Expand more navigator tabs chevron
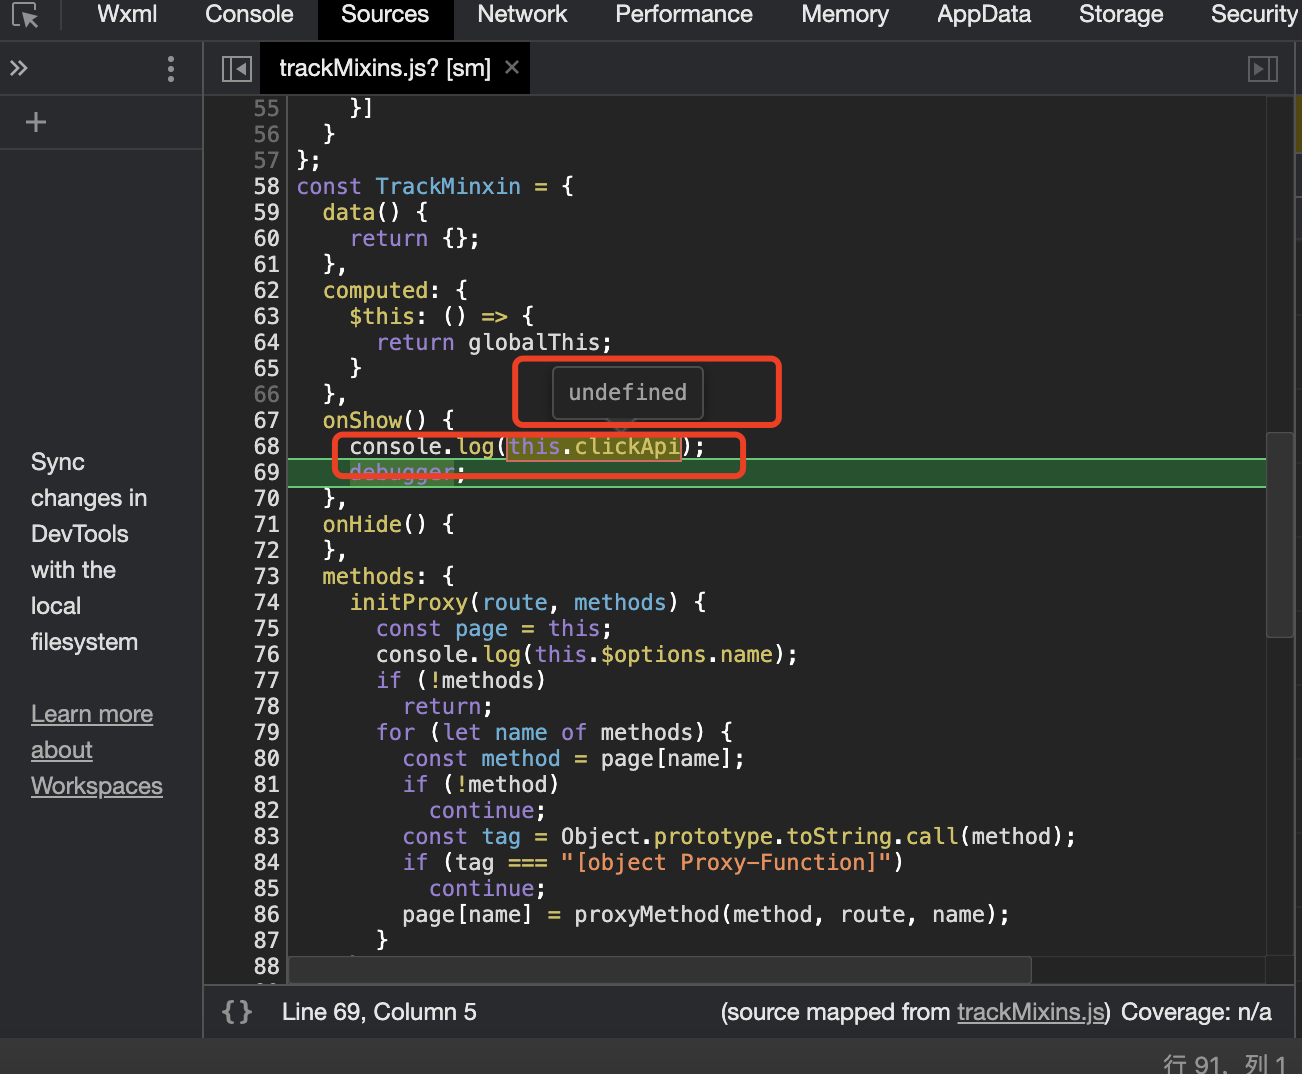 coord(18,68)
